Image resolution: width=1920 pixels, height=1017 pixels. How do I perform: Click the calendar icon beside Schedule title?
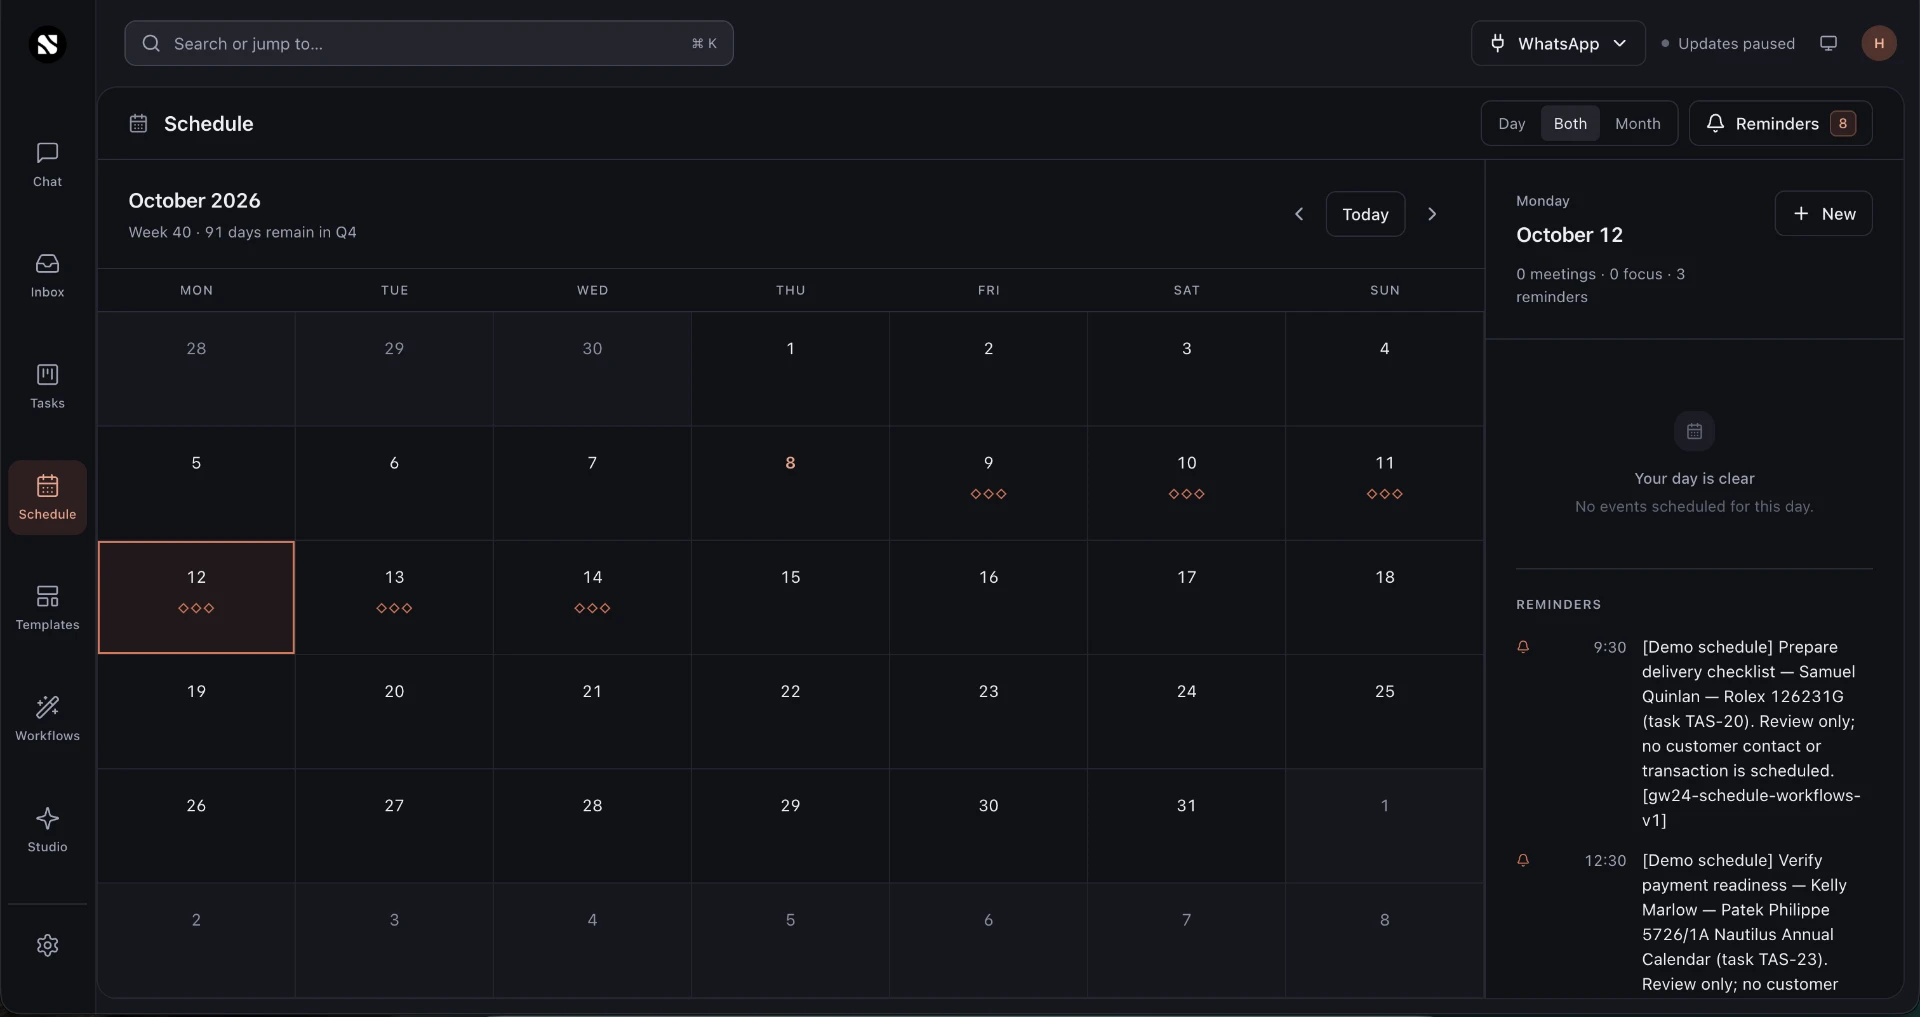tap(138, 123)
